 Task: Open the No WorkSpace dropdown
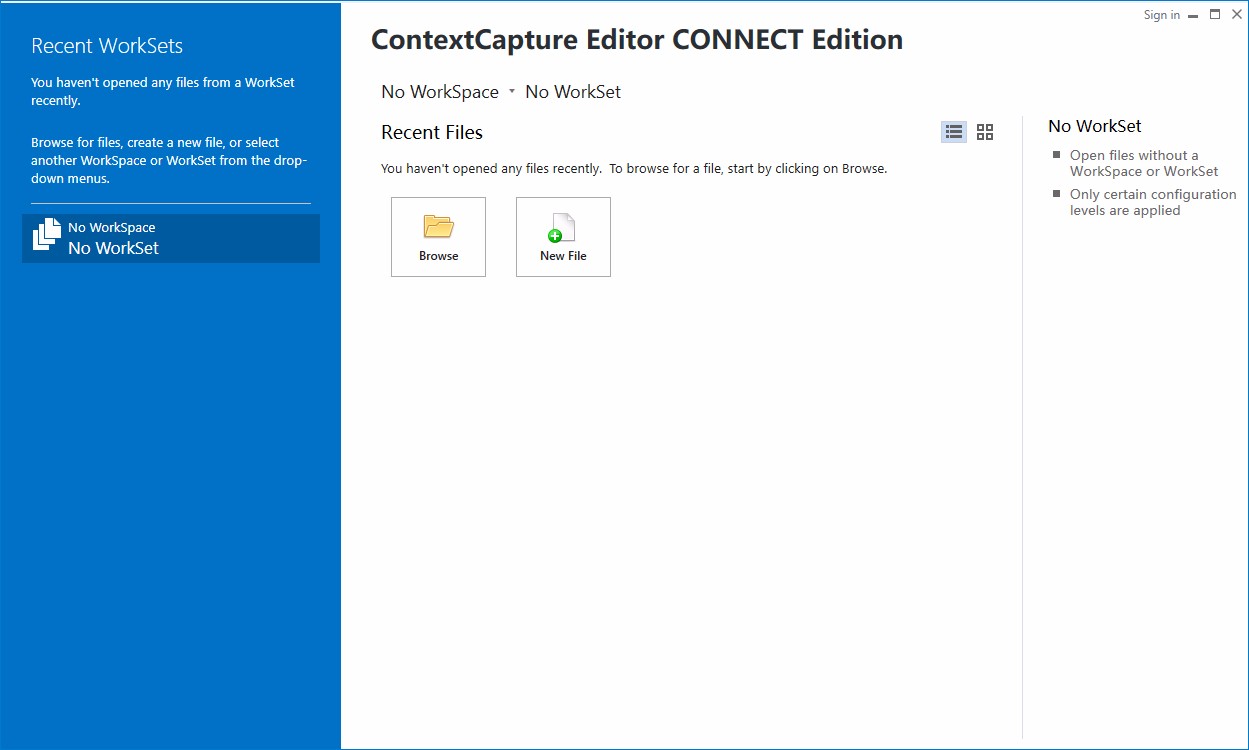pos(440,91)
